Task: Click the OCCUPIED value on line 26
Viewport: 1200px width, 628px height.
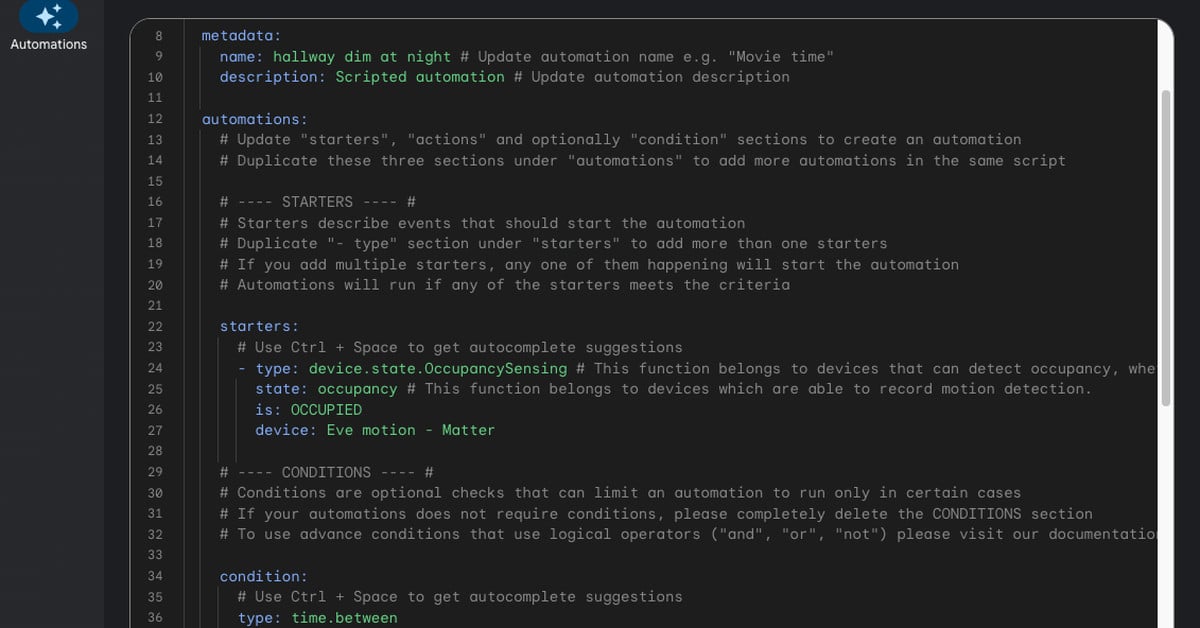Action: click(x=326, y=410)
